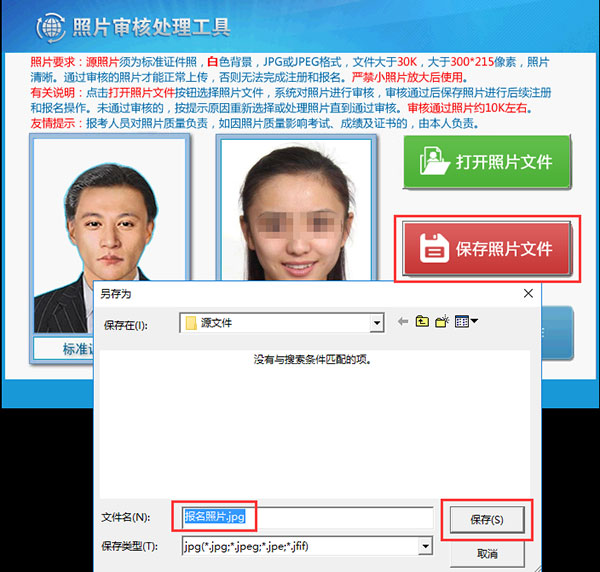600x572 pixels.
Task: Open the view menu icon dropdown
Action: pyautogui.click(x=466, y=321)
